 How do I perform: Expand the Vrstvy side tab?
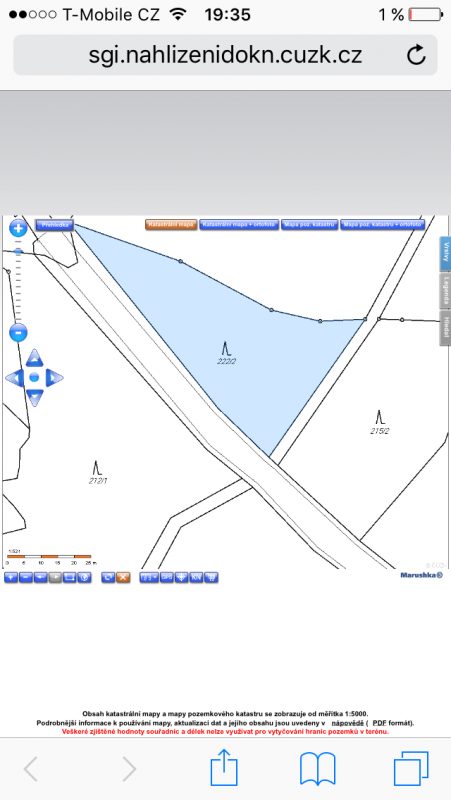(x=445, y=254)
